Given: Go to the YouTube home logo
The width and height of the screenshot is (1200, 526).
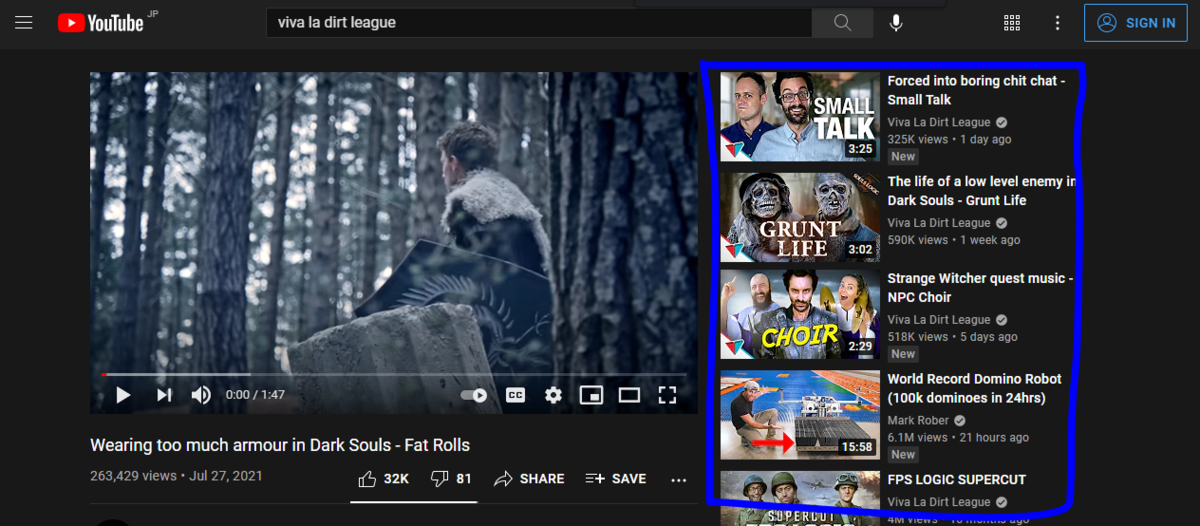Looking at the screenshot, I should pyautogui.click(x=101, y=22).
